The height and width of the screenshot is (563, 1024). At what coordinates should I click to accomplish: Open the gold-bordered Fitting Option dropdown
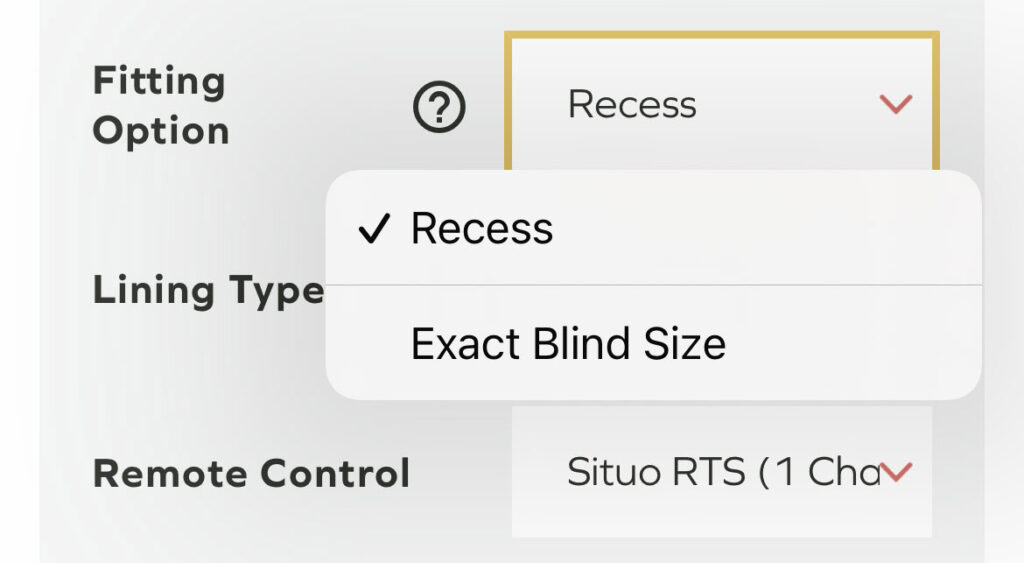(720, 103)
